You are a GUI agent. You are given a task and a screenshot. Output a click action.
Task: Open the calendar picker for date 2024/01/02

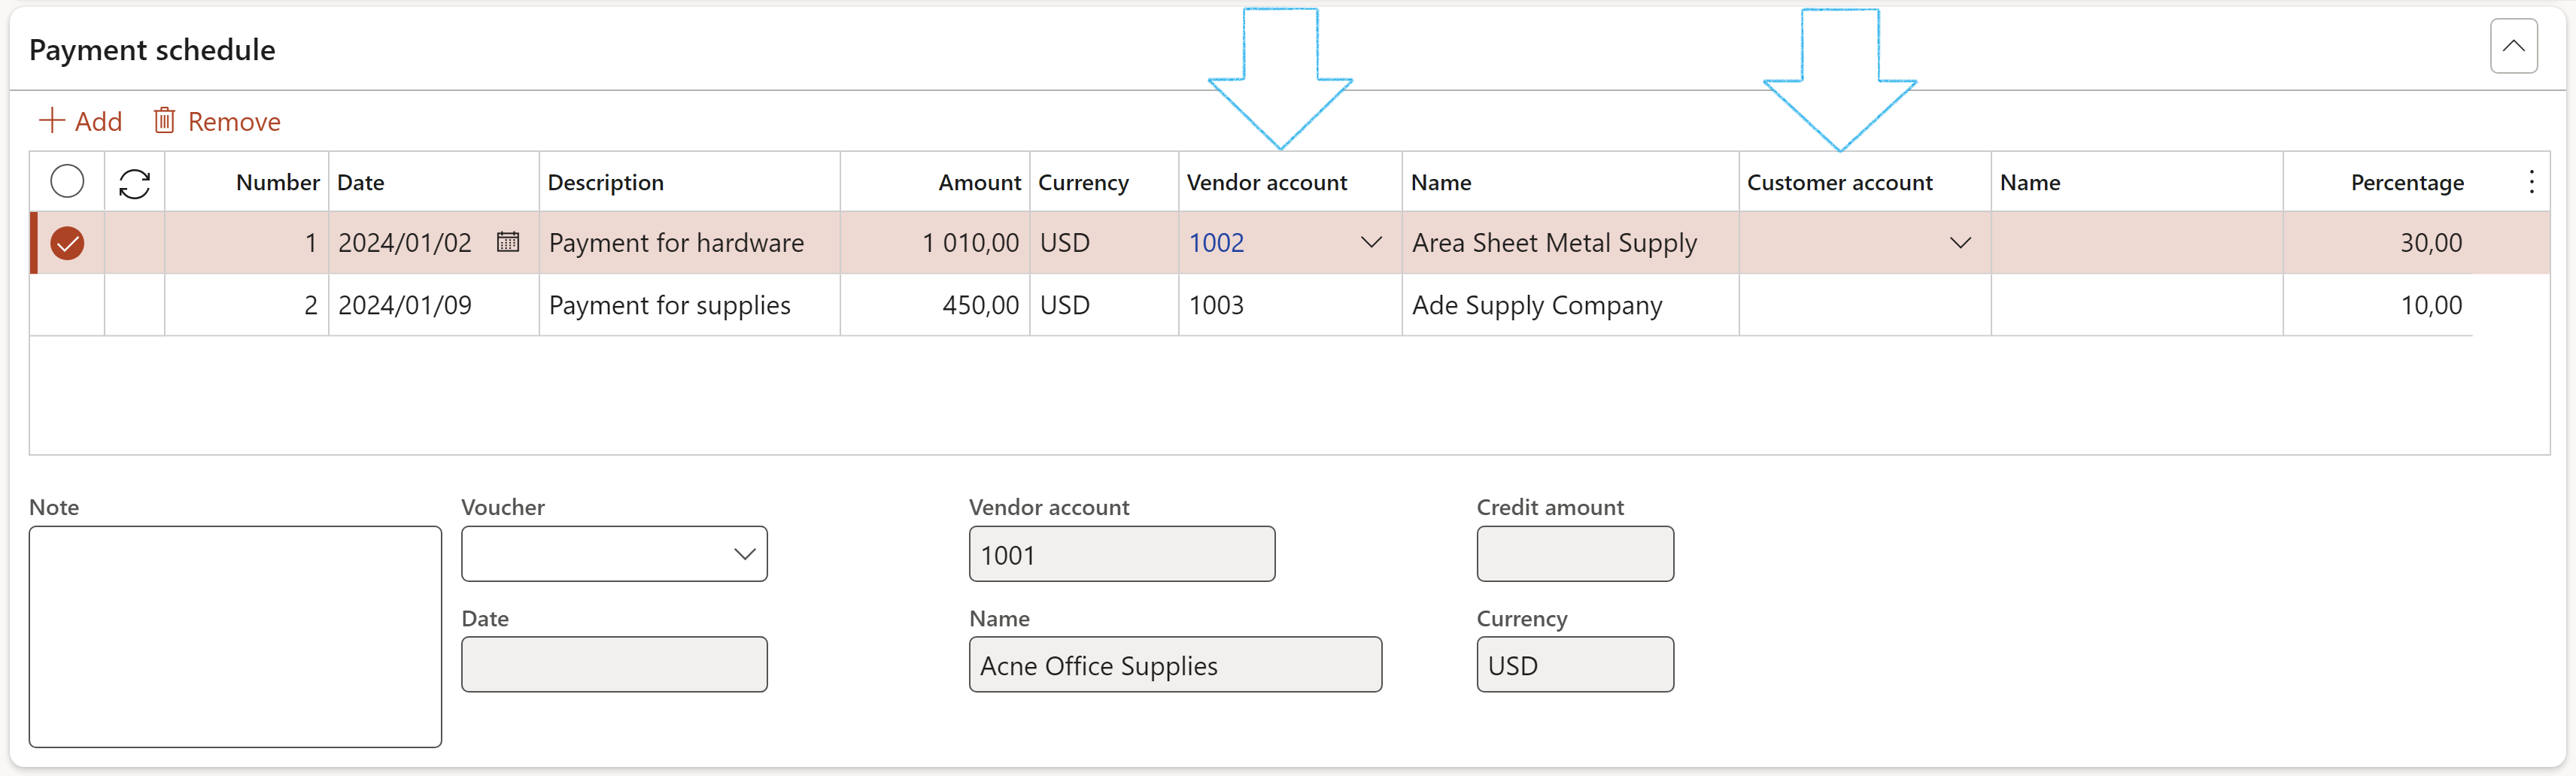point(508,242)
